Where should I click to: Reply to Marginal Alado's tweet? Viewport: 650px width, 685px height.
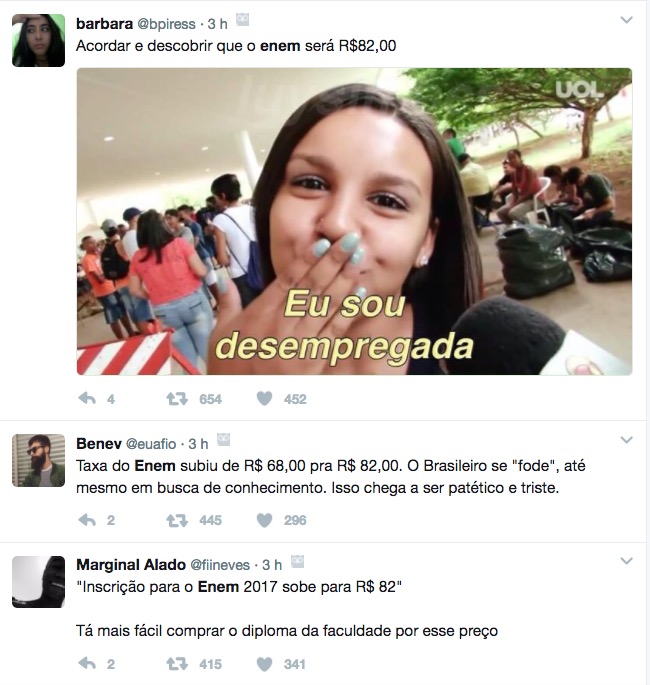point(87,663)
